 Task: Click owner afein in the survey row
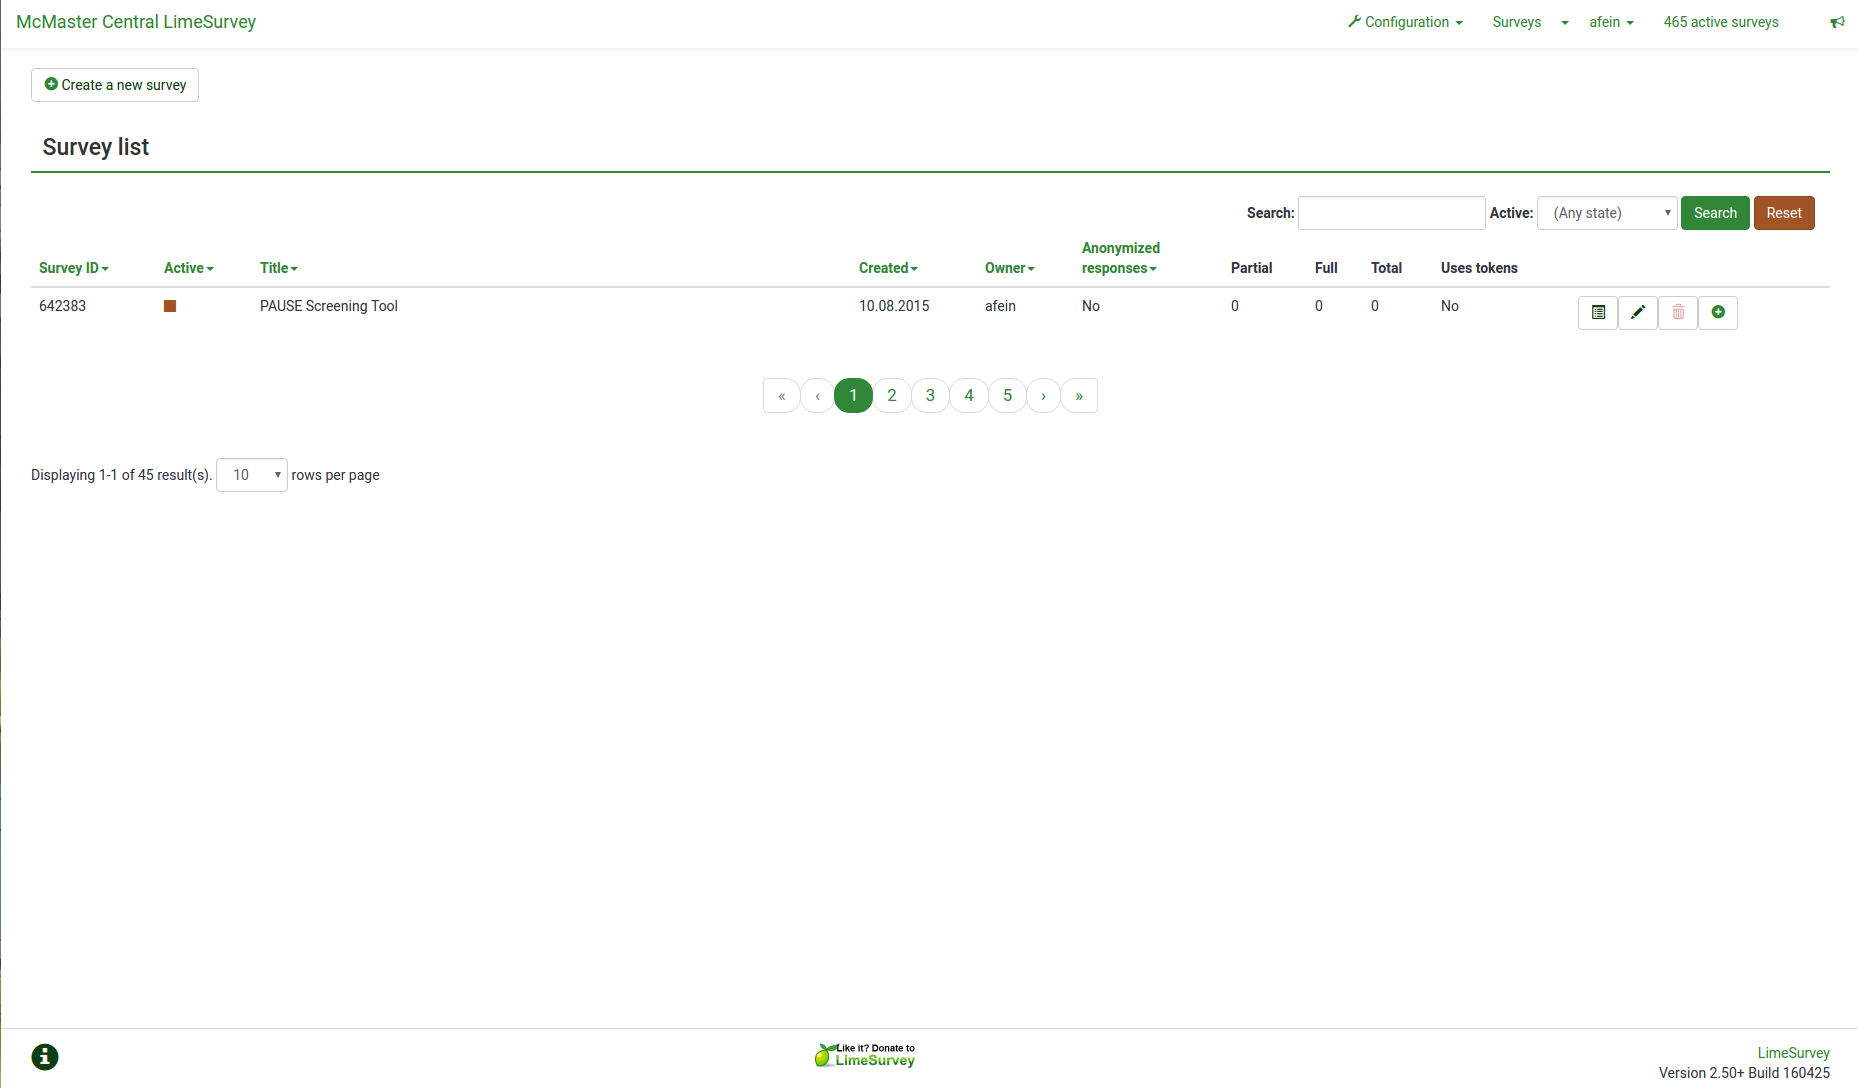(x=1000, y=306)
